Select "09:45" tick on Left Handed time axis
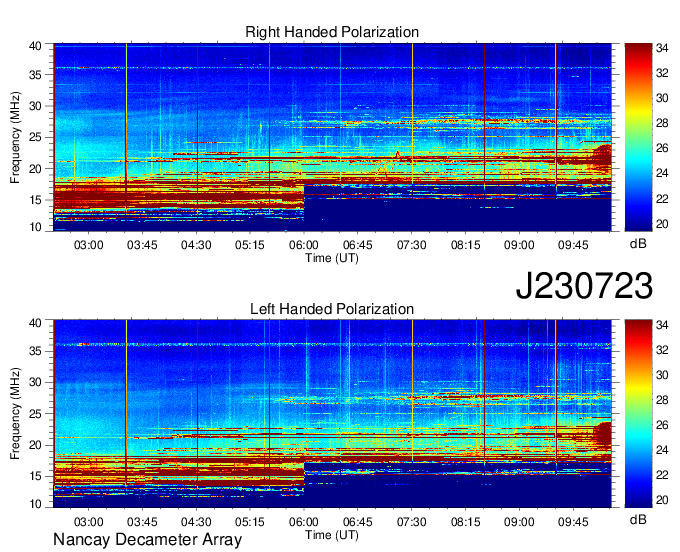 (573, 522)
